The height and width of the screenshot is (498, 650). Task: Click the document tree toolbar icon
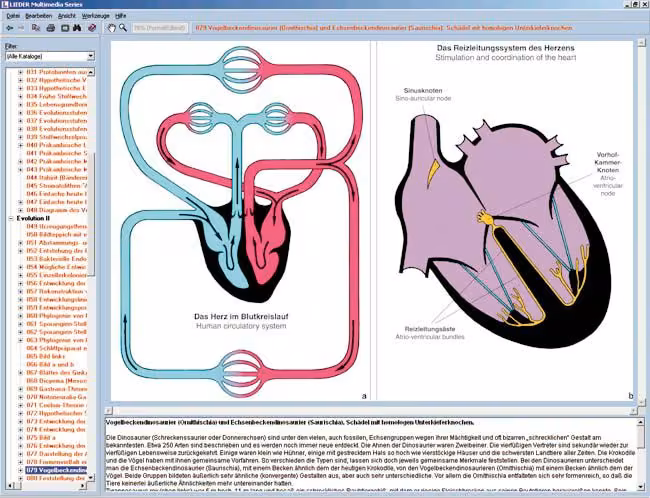pos(36,28)
